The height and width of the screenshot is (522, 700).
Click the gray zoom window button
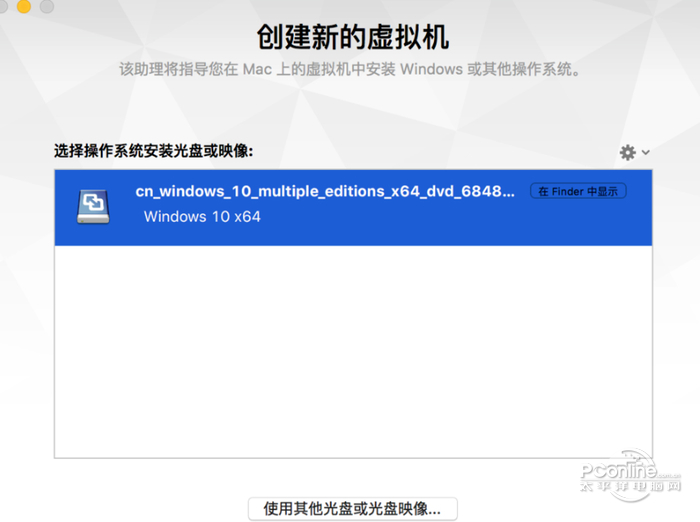pyautogui.click(x=47, y=6)
